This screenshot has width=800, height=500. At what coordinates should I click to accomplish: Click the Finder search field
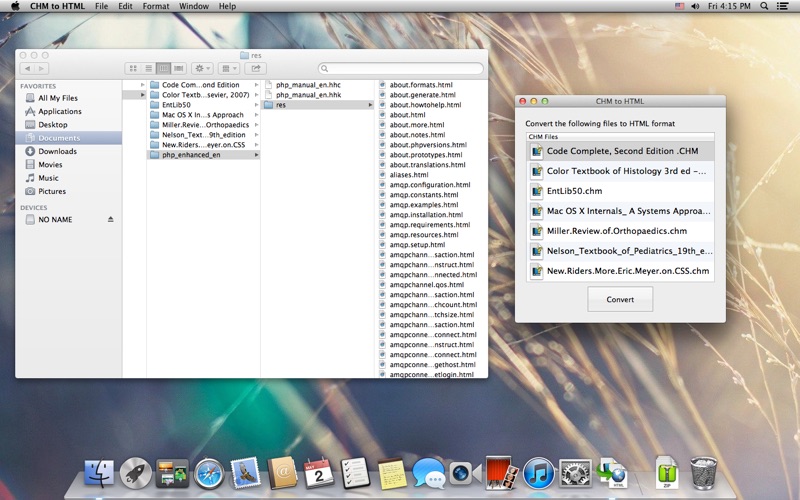[401, 68]
